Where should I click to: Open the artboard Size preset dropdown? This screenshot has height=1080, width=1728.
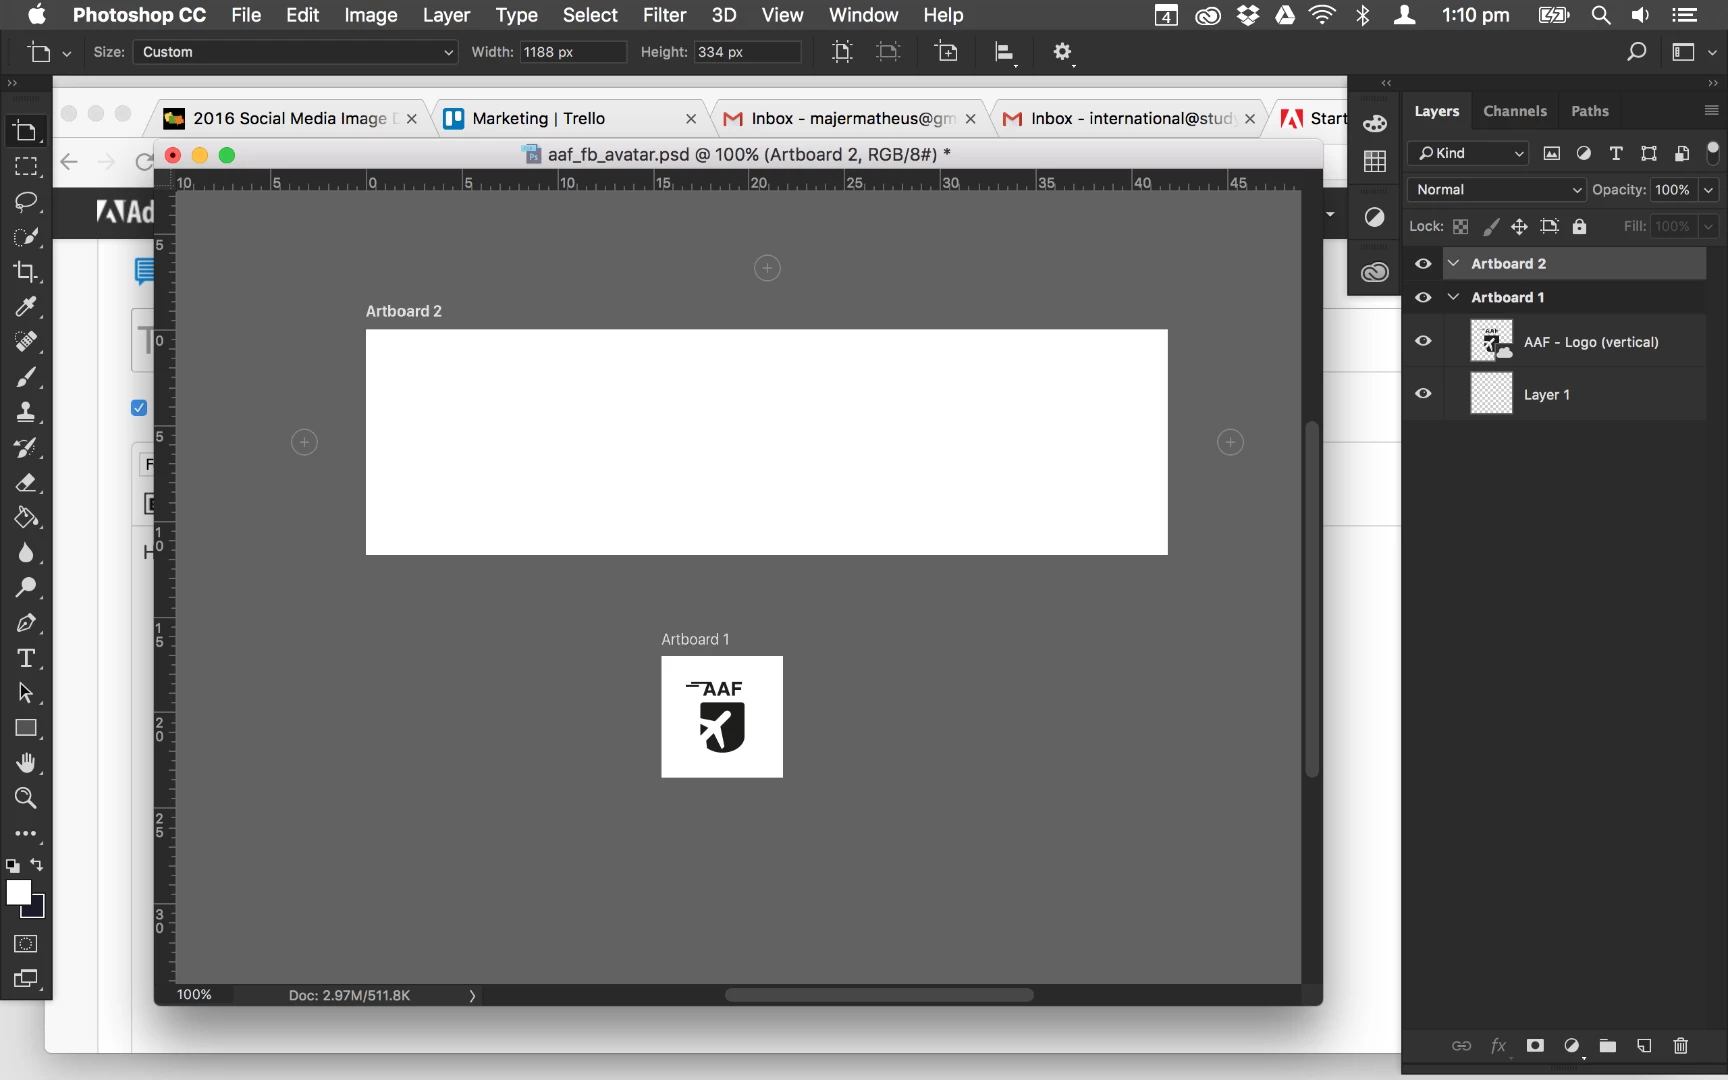pyautogui.click(x=296, y=52)
